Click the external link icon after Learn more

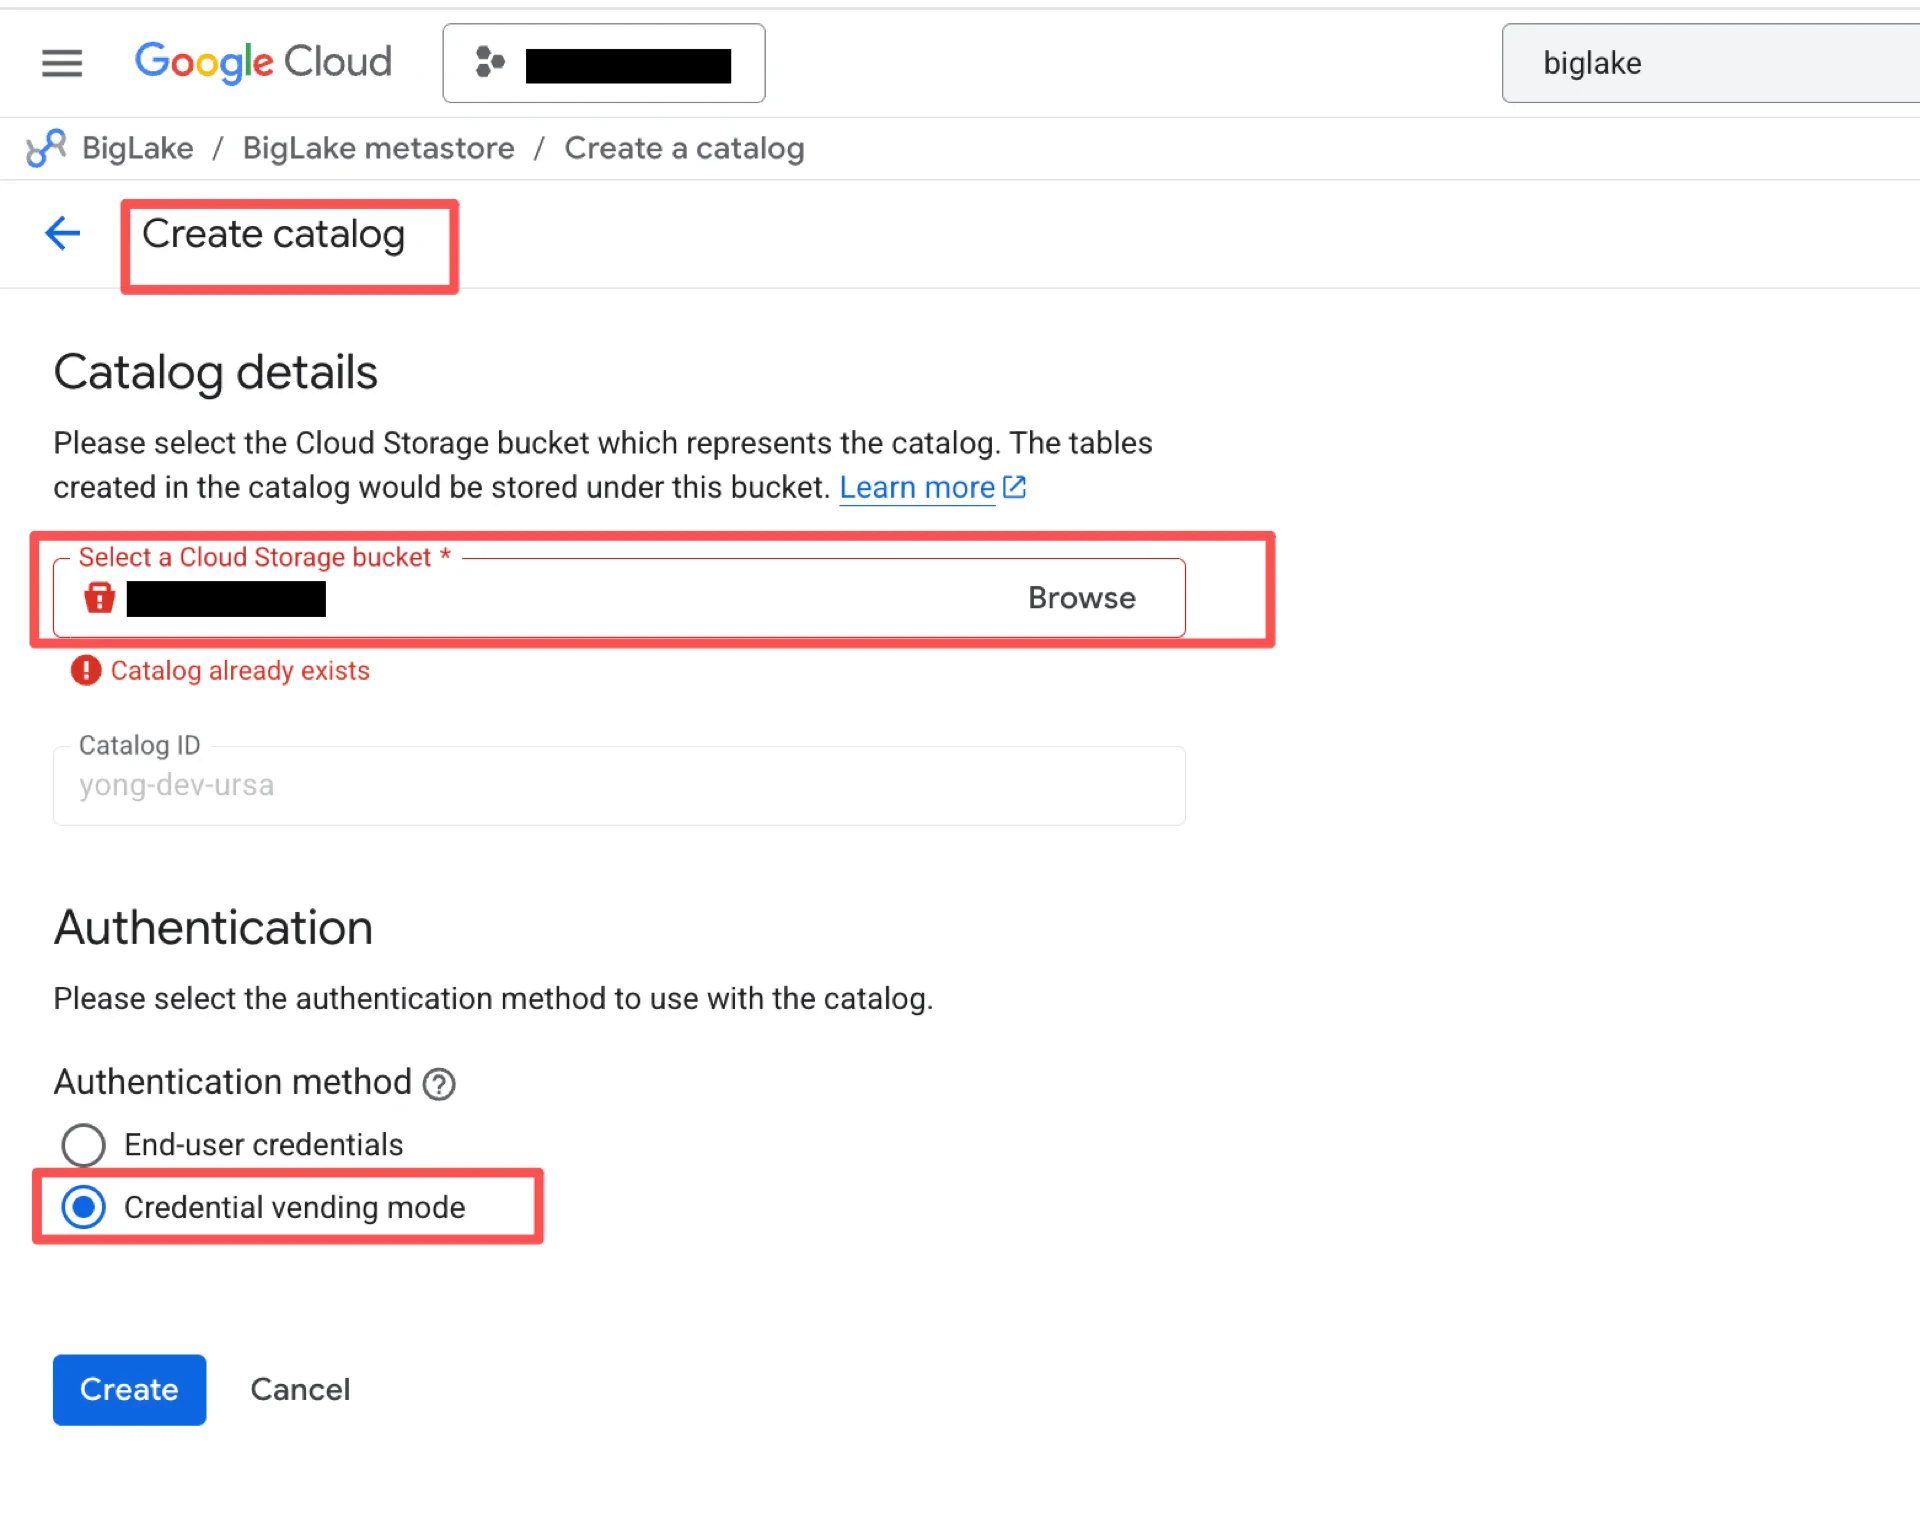coord(1014,487)
